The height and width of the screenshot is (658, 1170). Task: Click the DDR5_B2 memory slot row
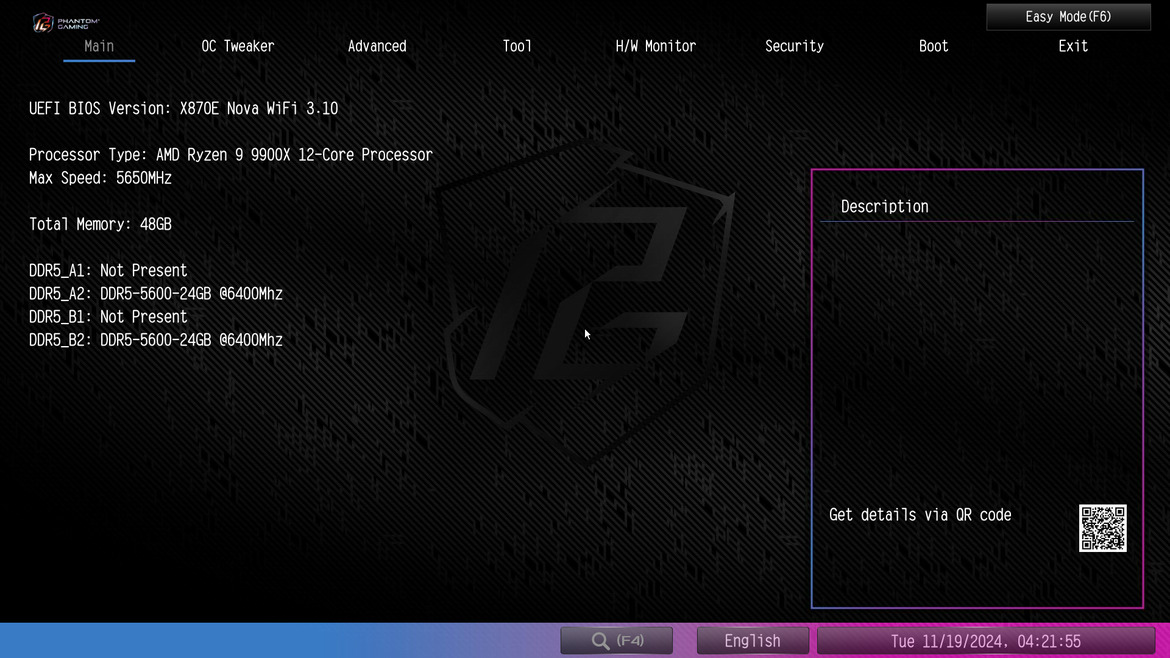pos(156,340)
